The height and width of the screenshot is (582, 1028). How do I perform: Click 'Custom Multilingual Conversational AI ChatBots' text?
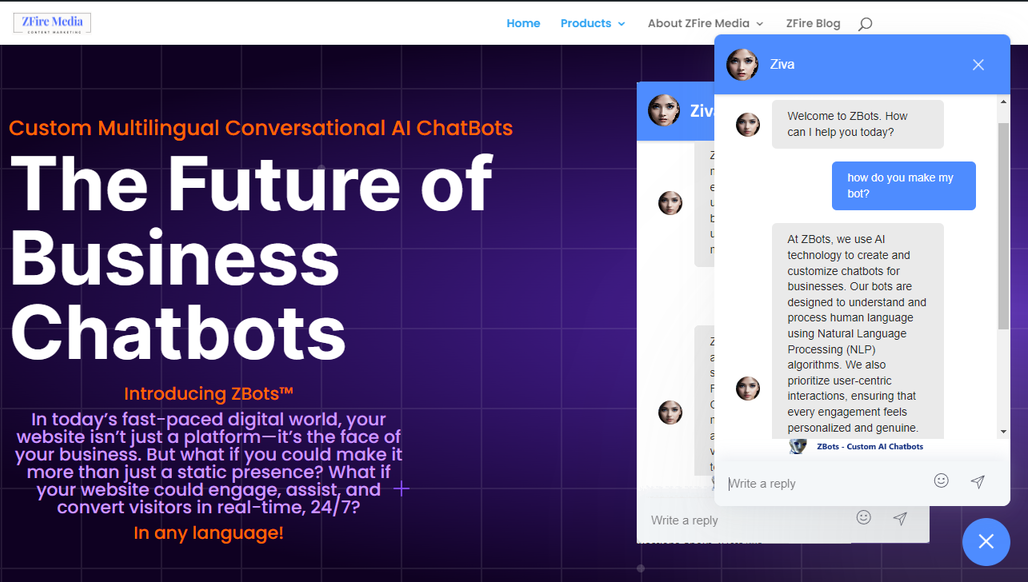click(261, 128)
